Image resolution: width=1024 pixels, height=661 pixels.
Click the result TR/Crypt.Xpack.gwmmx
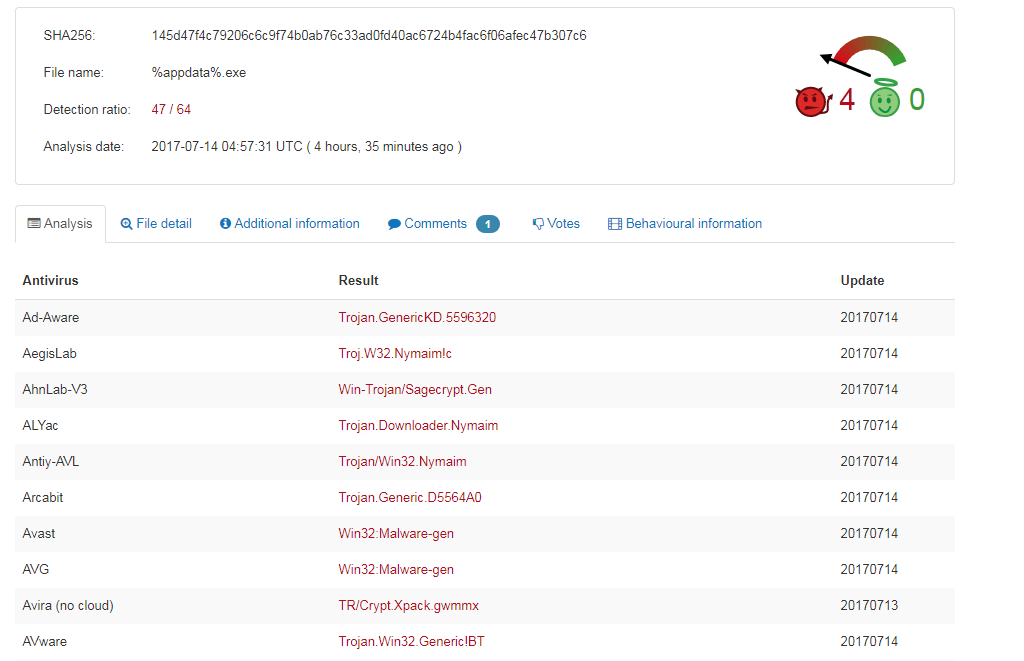point(408,605)
